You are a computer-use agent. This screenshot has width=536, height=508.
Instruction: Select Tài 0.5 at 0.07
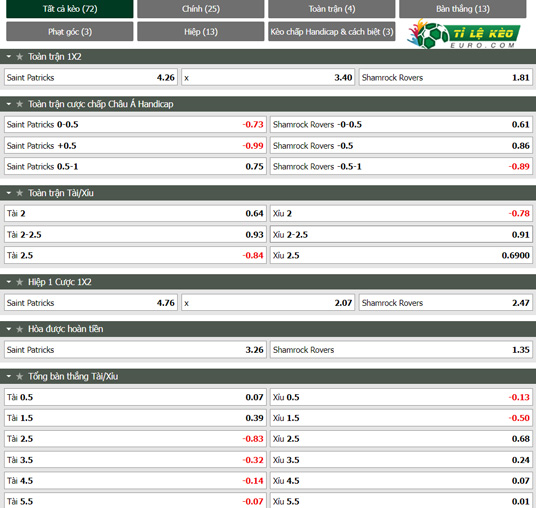(135, 397)
